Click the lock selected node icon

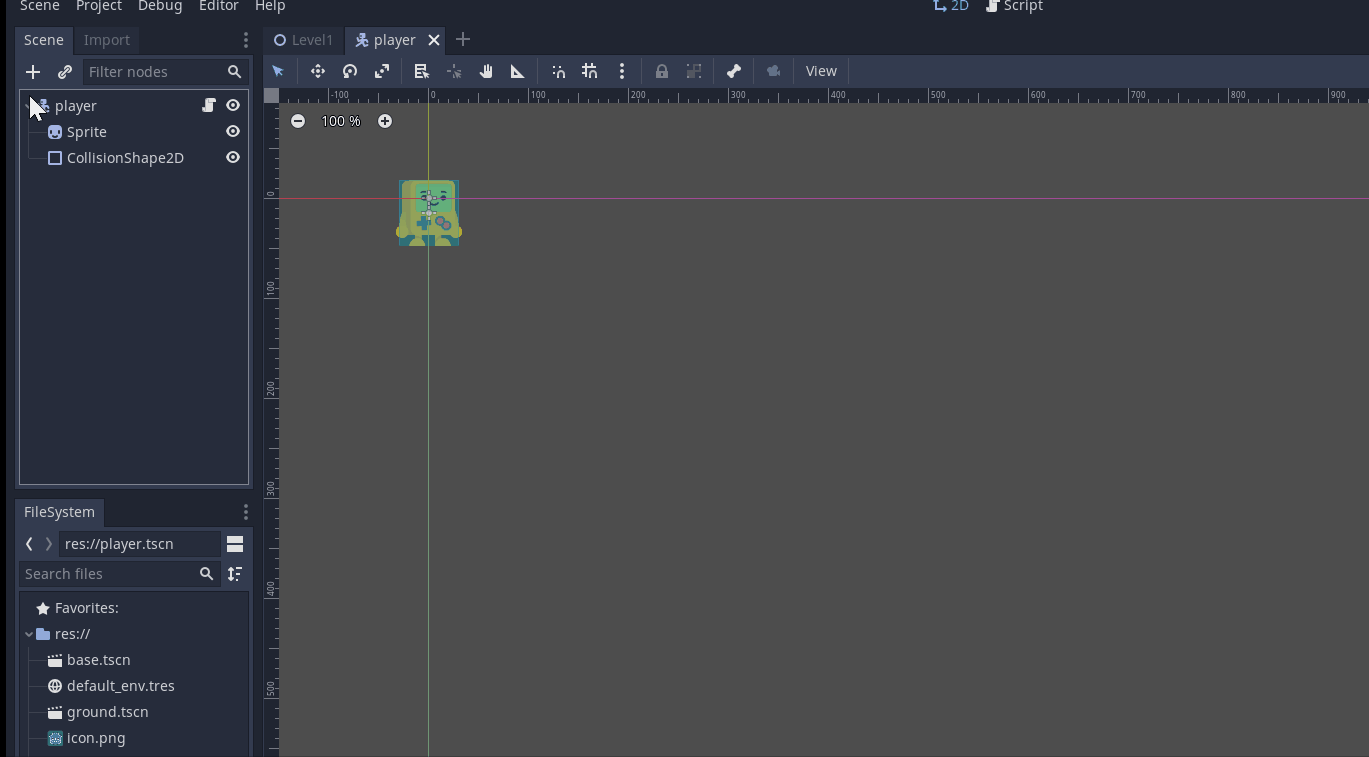coord(662,71)
